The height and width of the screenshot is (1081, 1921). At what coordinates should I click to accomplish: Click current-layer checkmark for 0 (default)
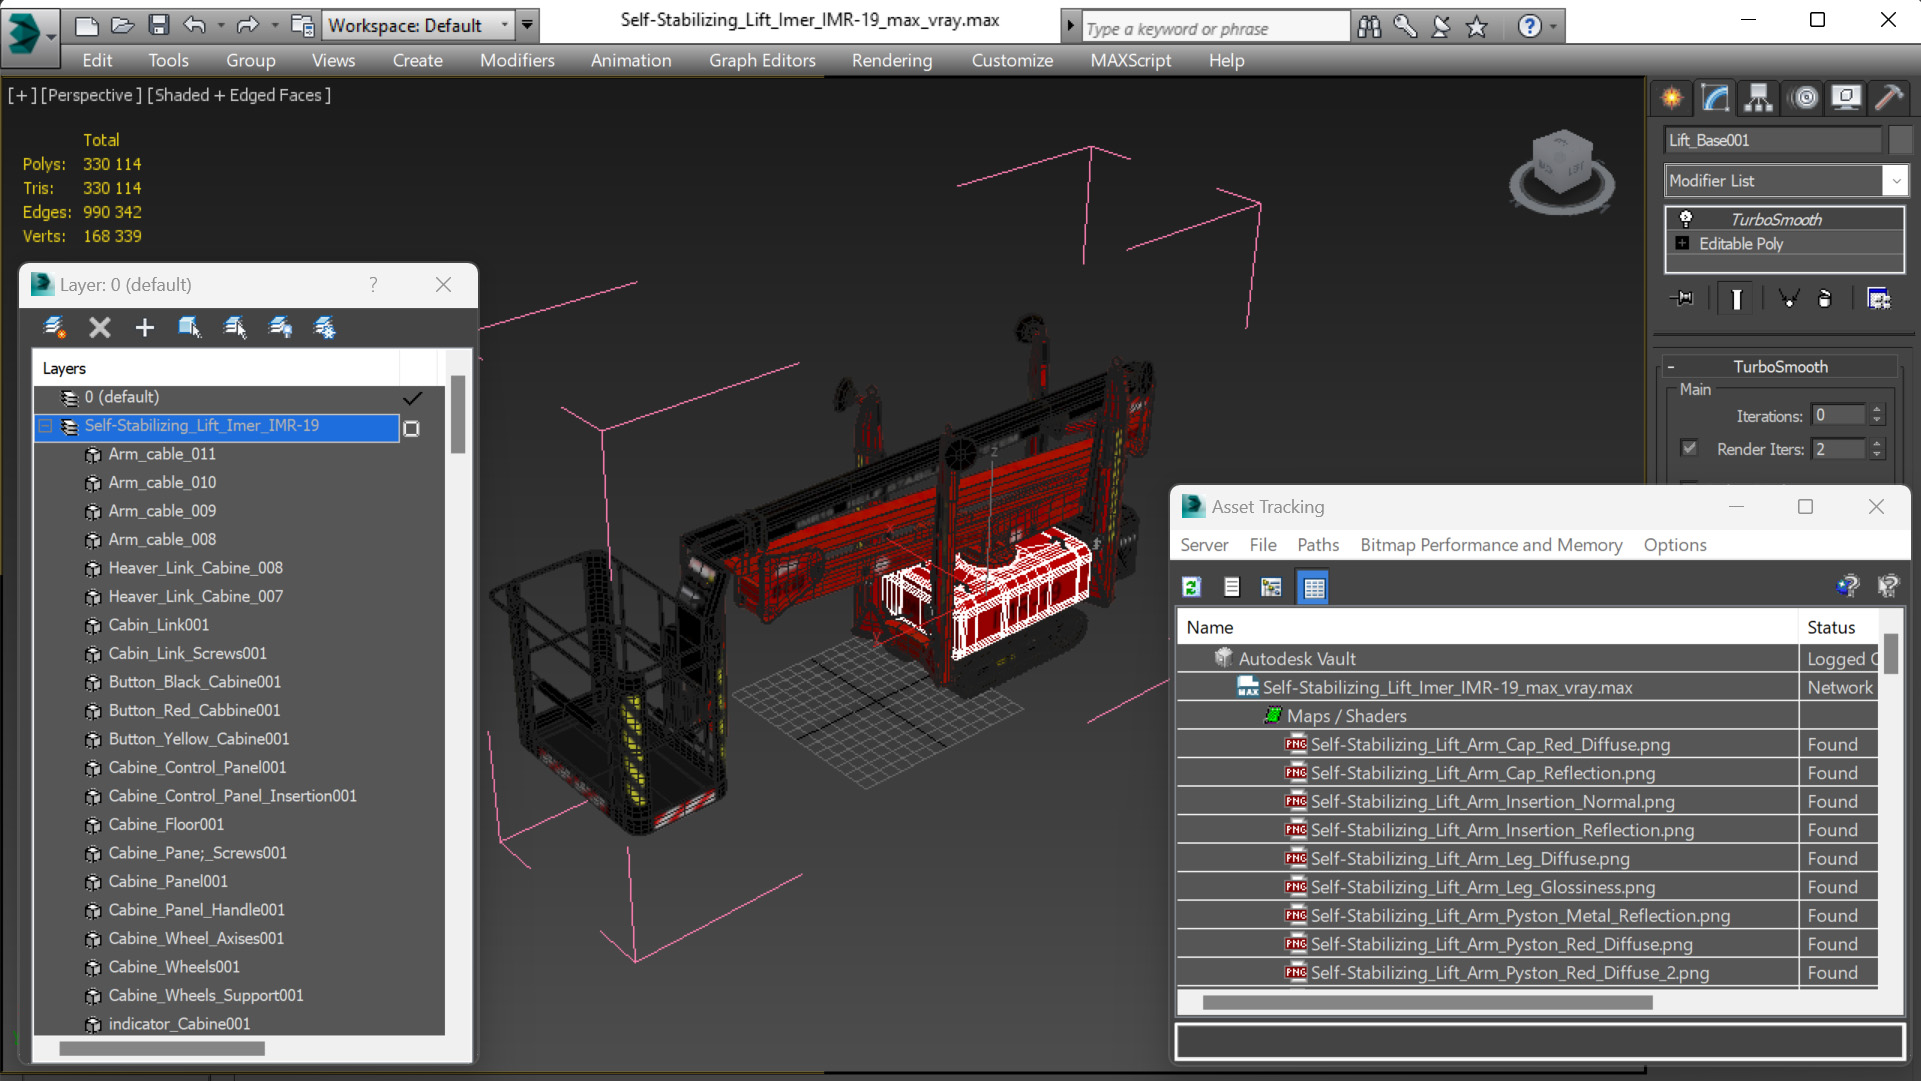pyautogui.click(x=412, y=398)
